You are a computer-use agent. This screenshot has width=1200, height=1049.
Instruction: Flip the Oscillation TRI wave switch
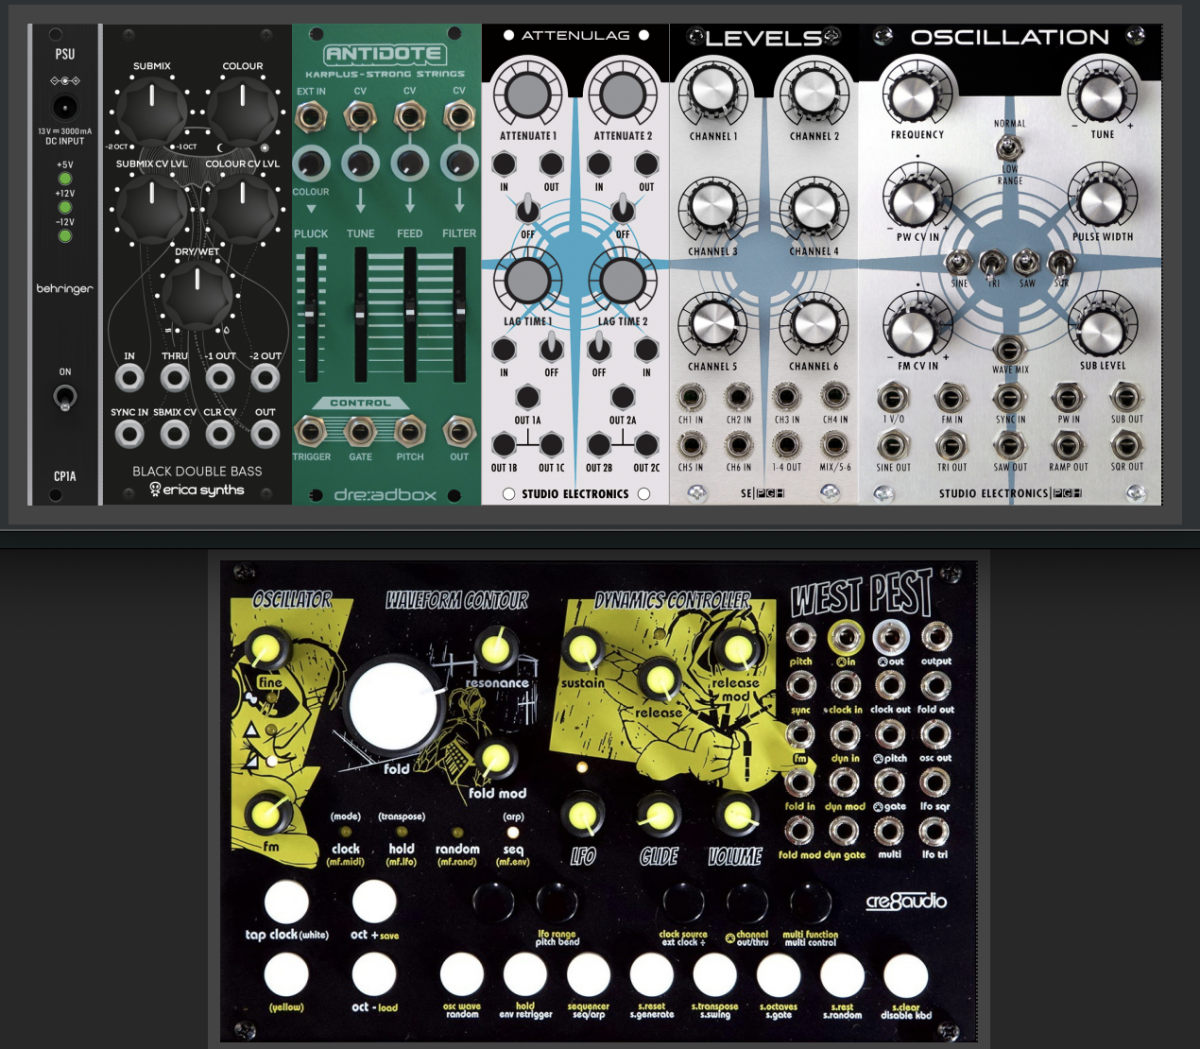coord(993,264)
